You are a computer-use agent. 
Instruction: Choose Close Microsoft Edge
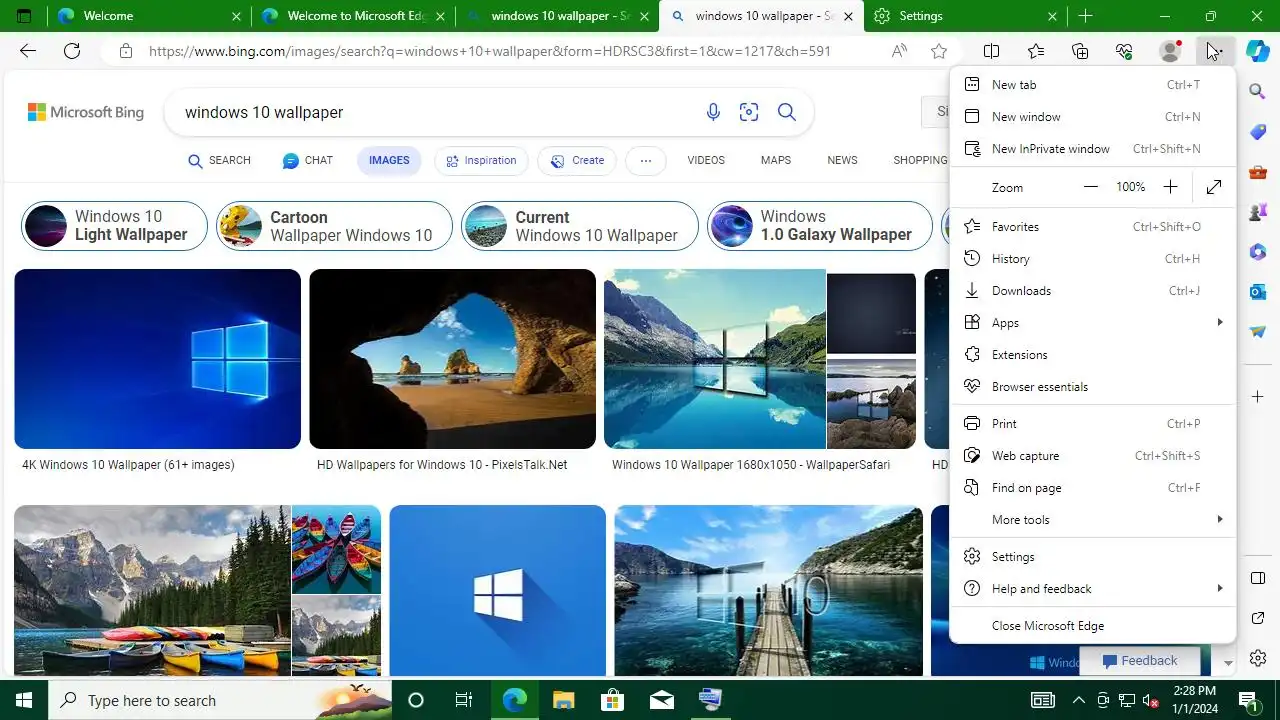coord(1092,626)
